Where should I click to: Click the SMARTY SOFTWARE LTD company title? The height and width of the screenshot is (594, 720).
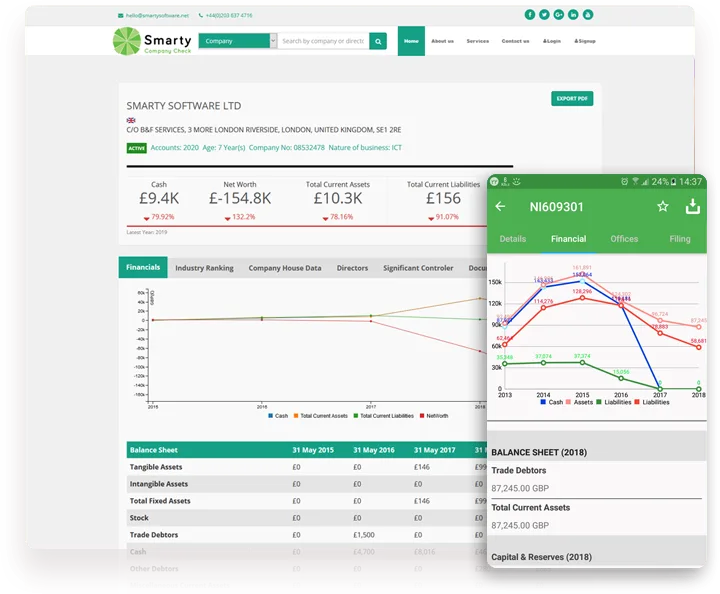184,106
